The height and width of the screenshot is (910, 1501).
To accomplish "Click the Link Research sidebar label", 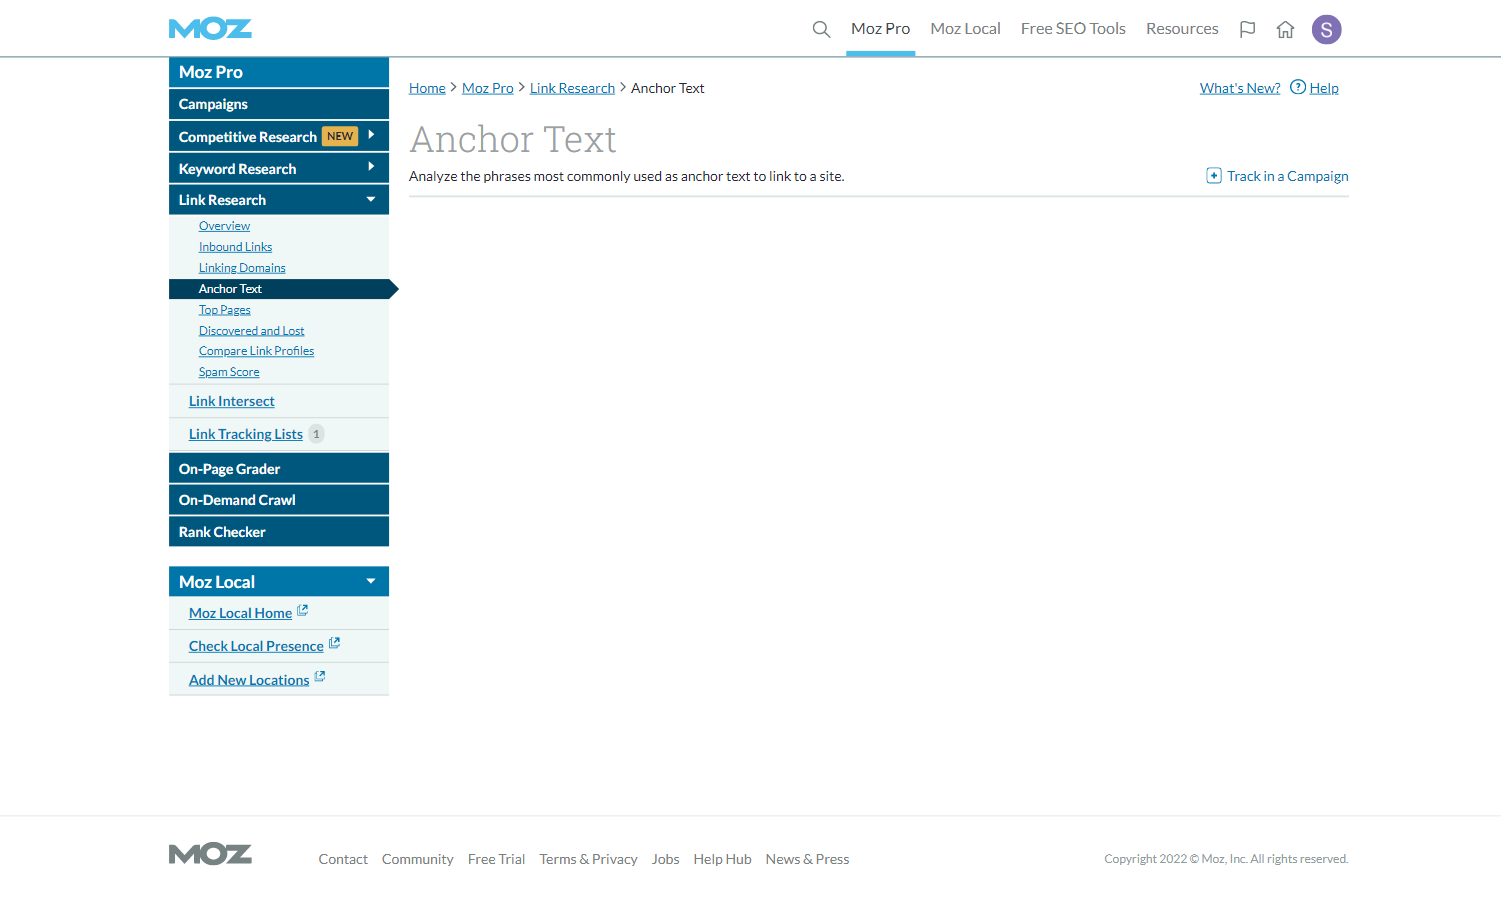I will tap(222, 200).
